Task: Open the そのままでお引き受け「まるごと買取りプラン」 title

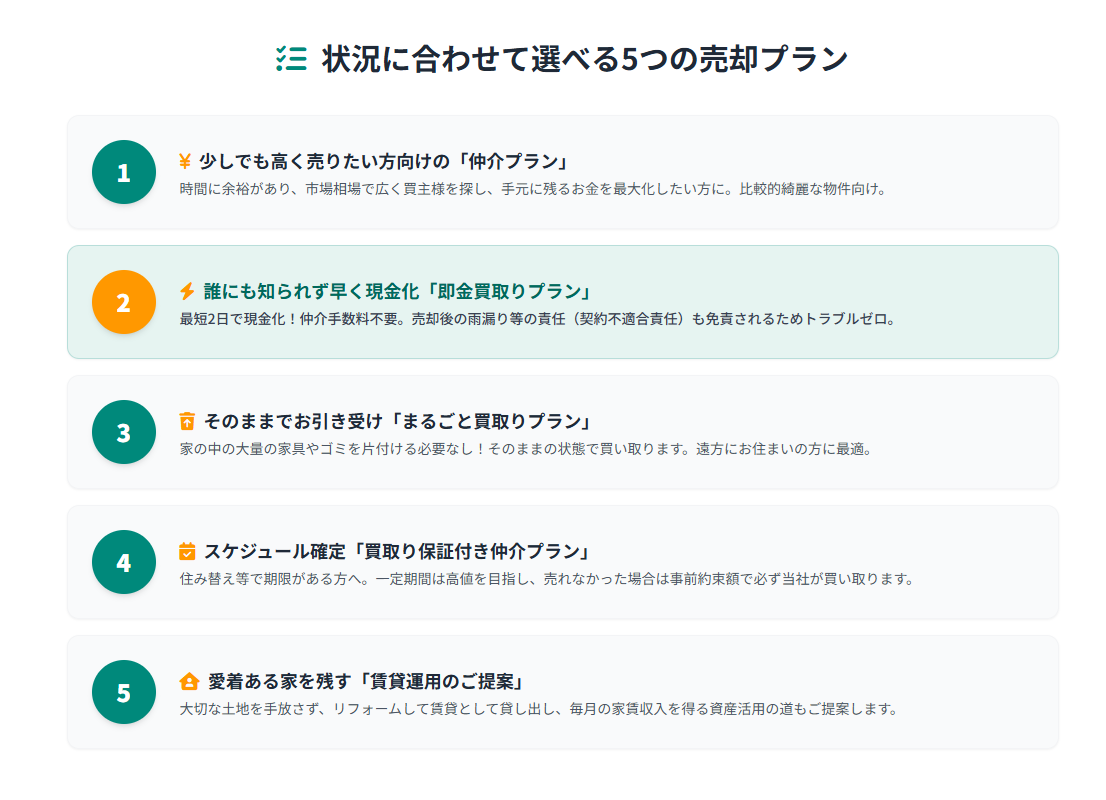Action: click(398, 421)
